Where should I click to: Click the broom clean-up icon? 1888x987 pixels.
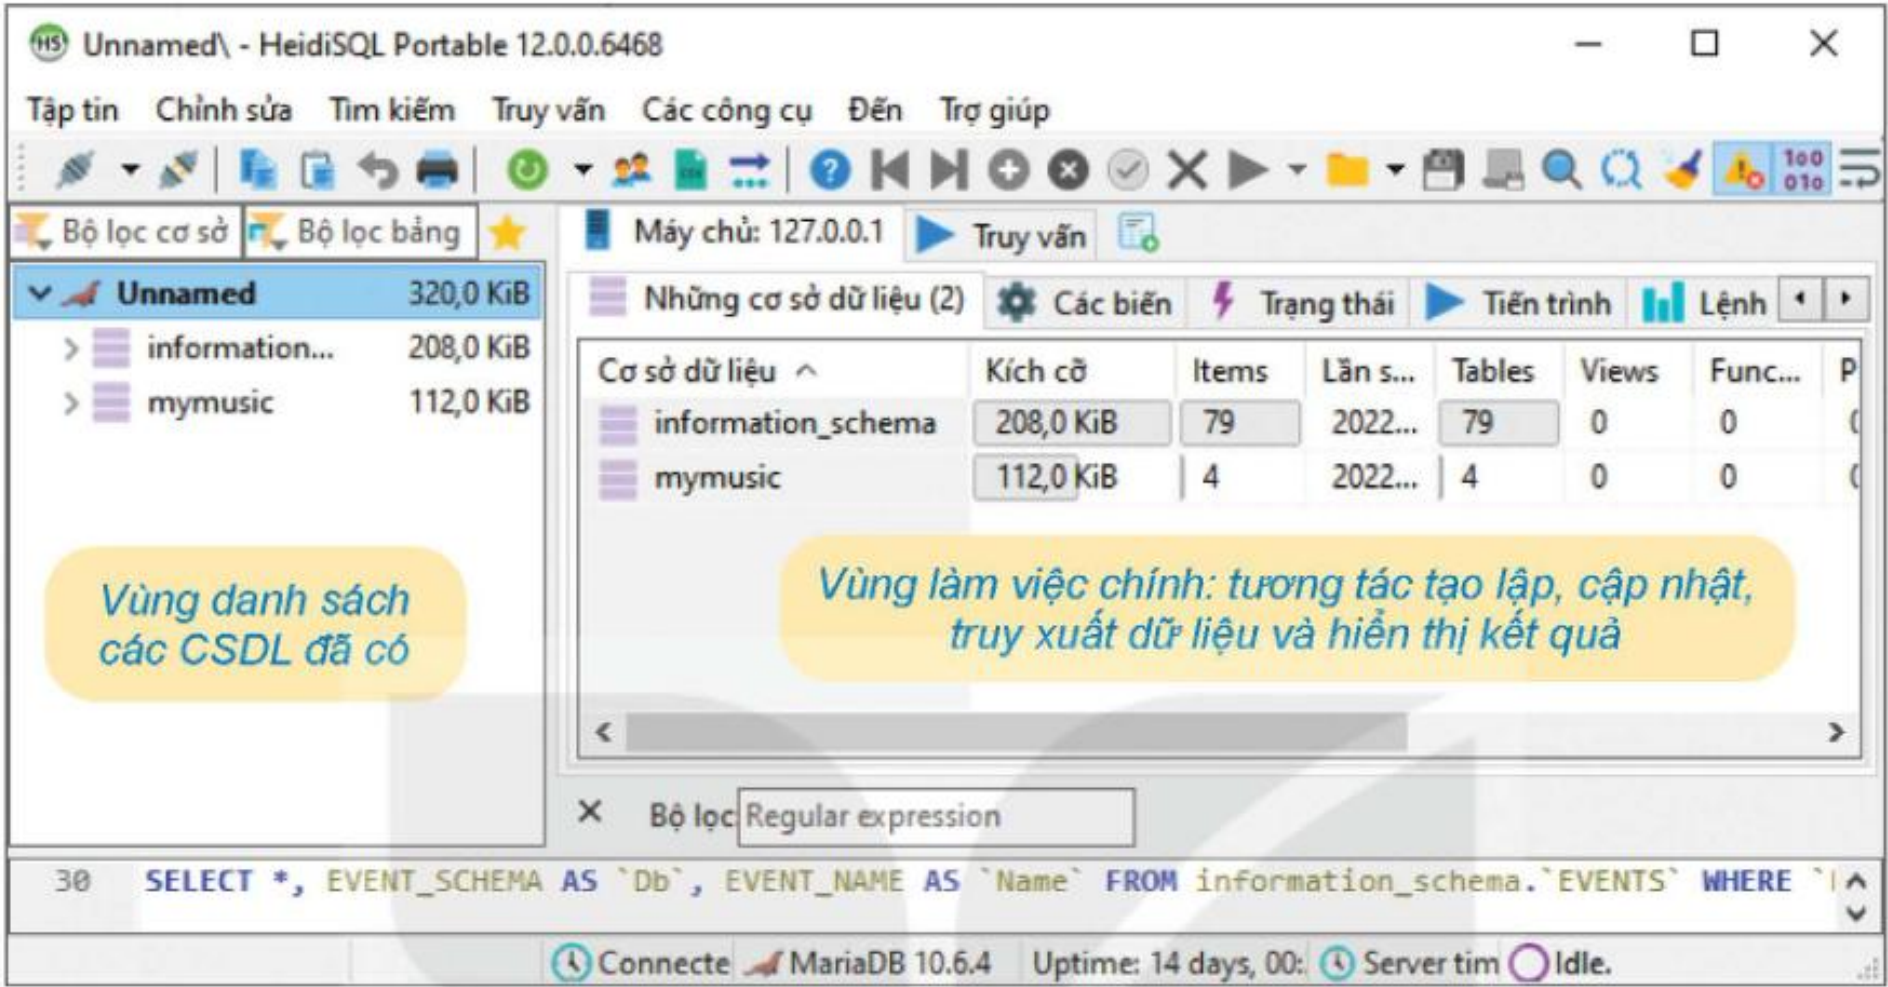pyautogui.click(x=1682, y=170)
